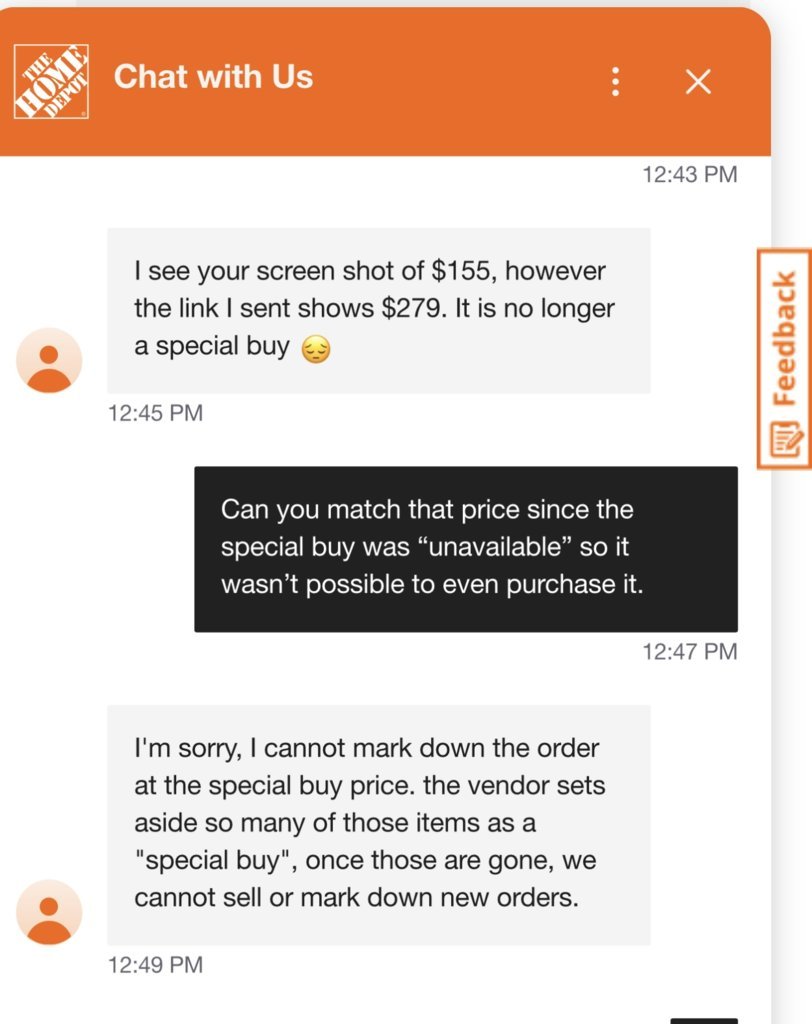Open the three-dot chat options menu

click(x=615, y=82)
